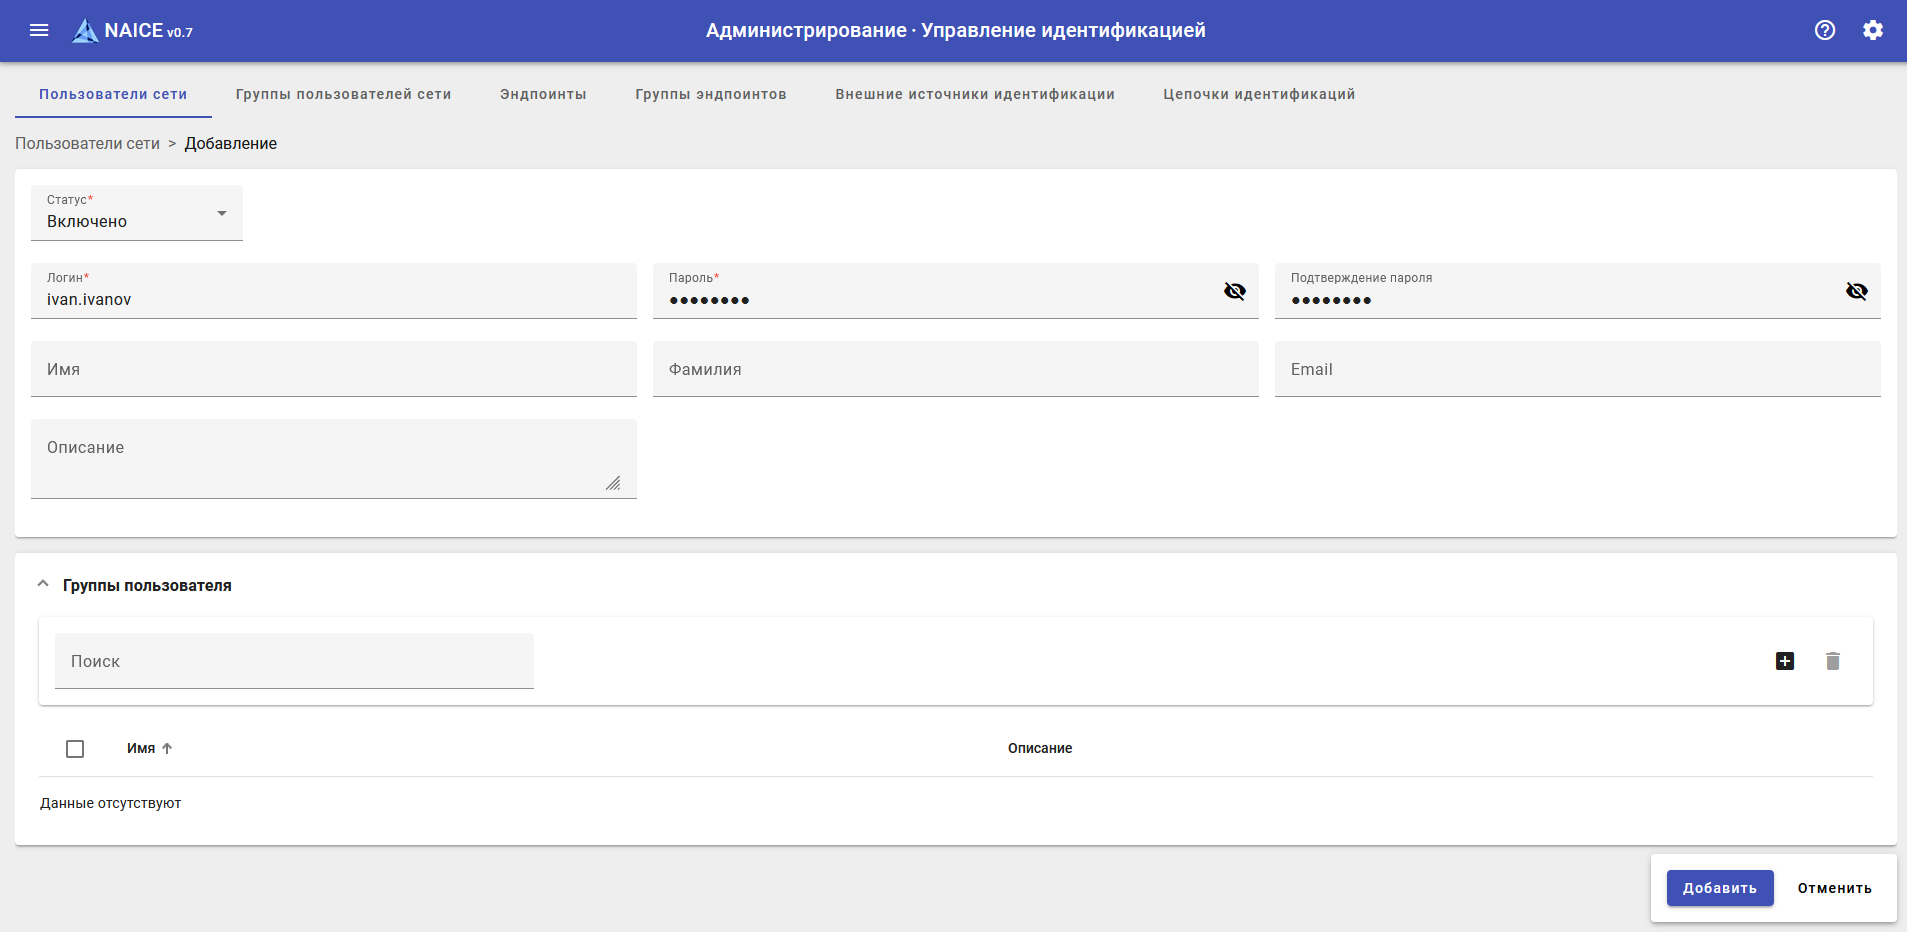Viewport: 1907px width, 932px height.
Task: Focus the Email input field
Action: [x=1576, y=369]
